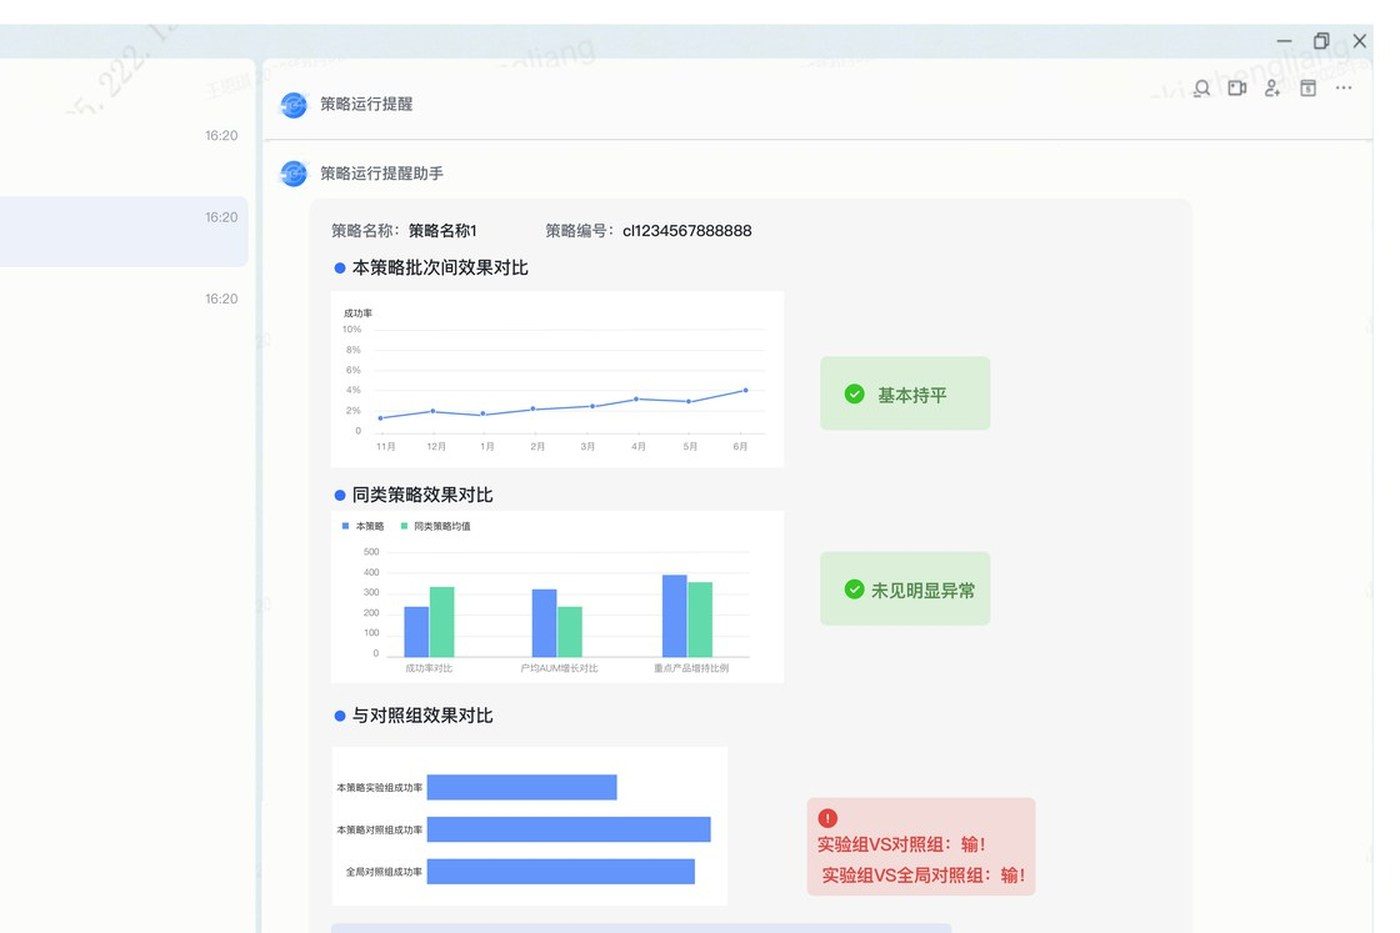The image size is (1400, 933).
Task: Select the highlighted conversation at 16:20
Action: 124,231
